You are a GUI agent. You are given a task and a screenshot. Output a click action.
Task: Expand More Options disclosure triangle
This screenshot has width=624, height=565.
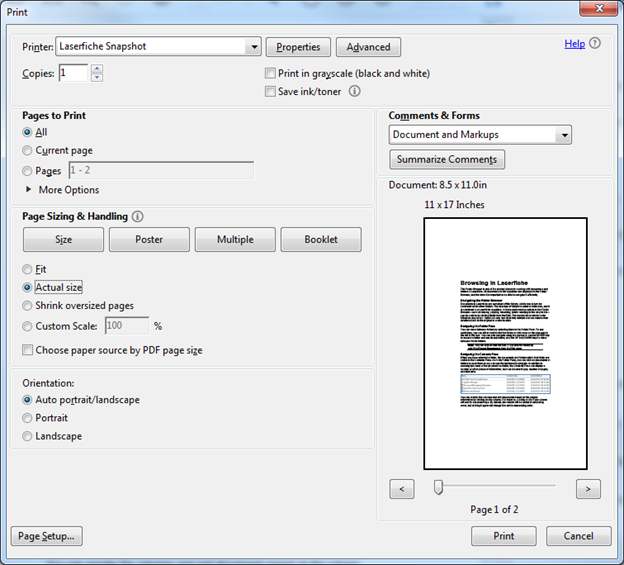click(29, 189)
